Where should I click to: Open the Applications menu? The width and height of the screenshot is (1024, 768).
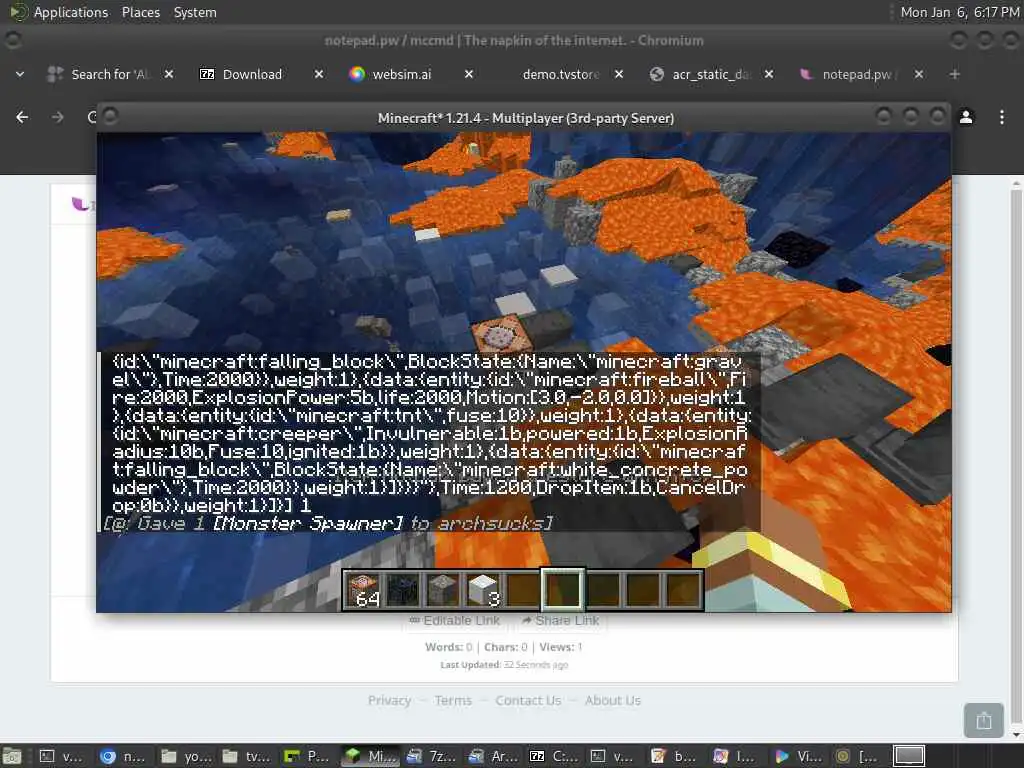pos(71,12)
